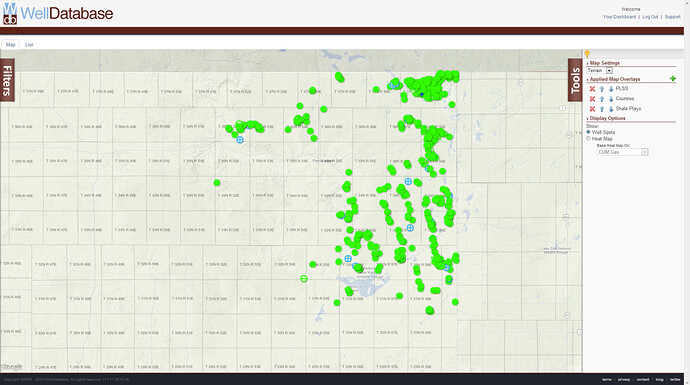This screenshot has width=690, height=385.
Task: Move the Counties overlay up
Action: (x=602, y=99)
